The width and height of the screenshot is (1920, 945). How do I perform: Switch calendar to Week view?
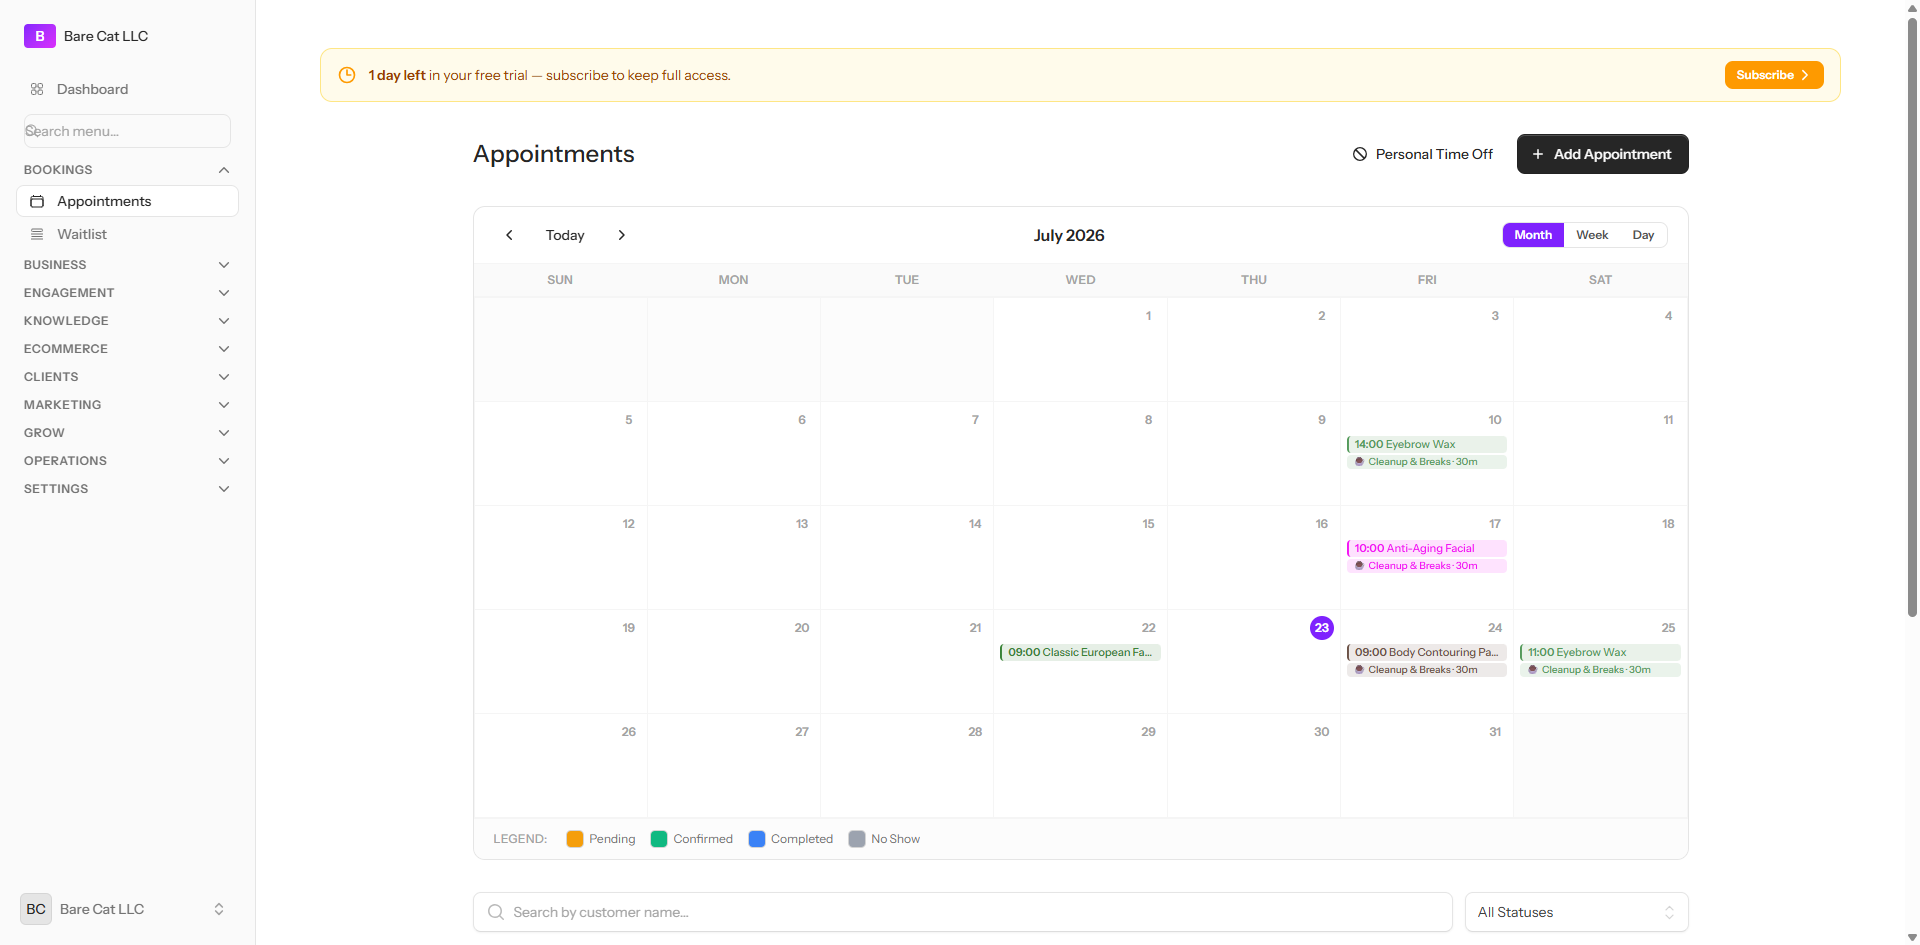[1592, 235]
